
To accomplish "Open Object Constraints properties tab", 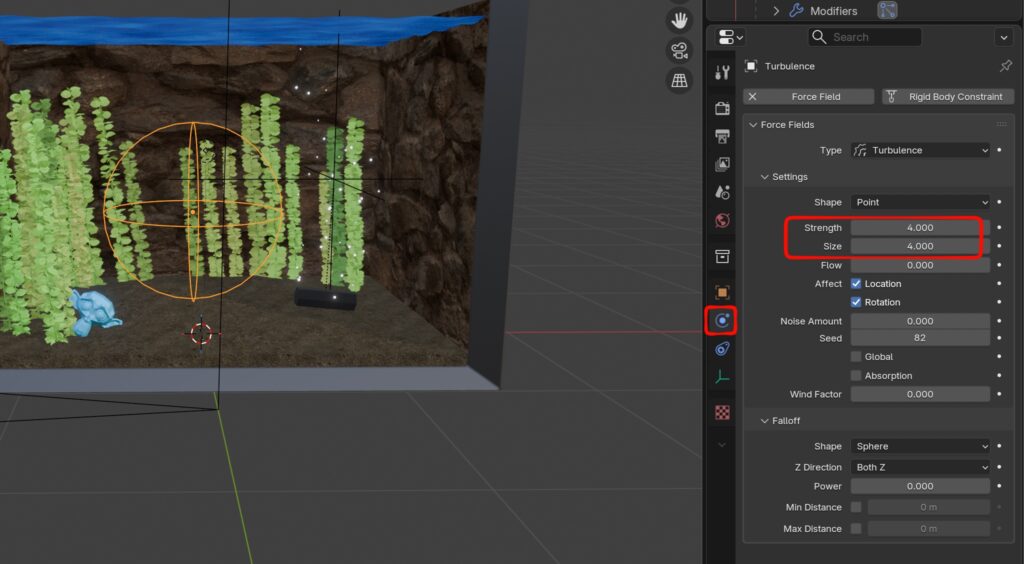I will point(722,349).
